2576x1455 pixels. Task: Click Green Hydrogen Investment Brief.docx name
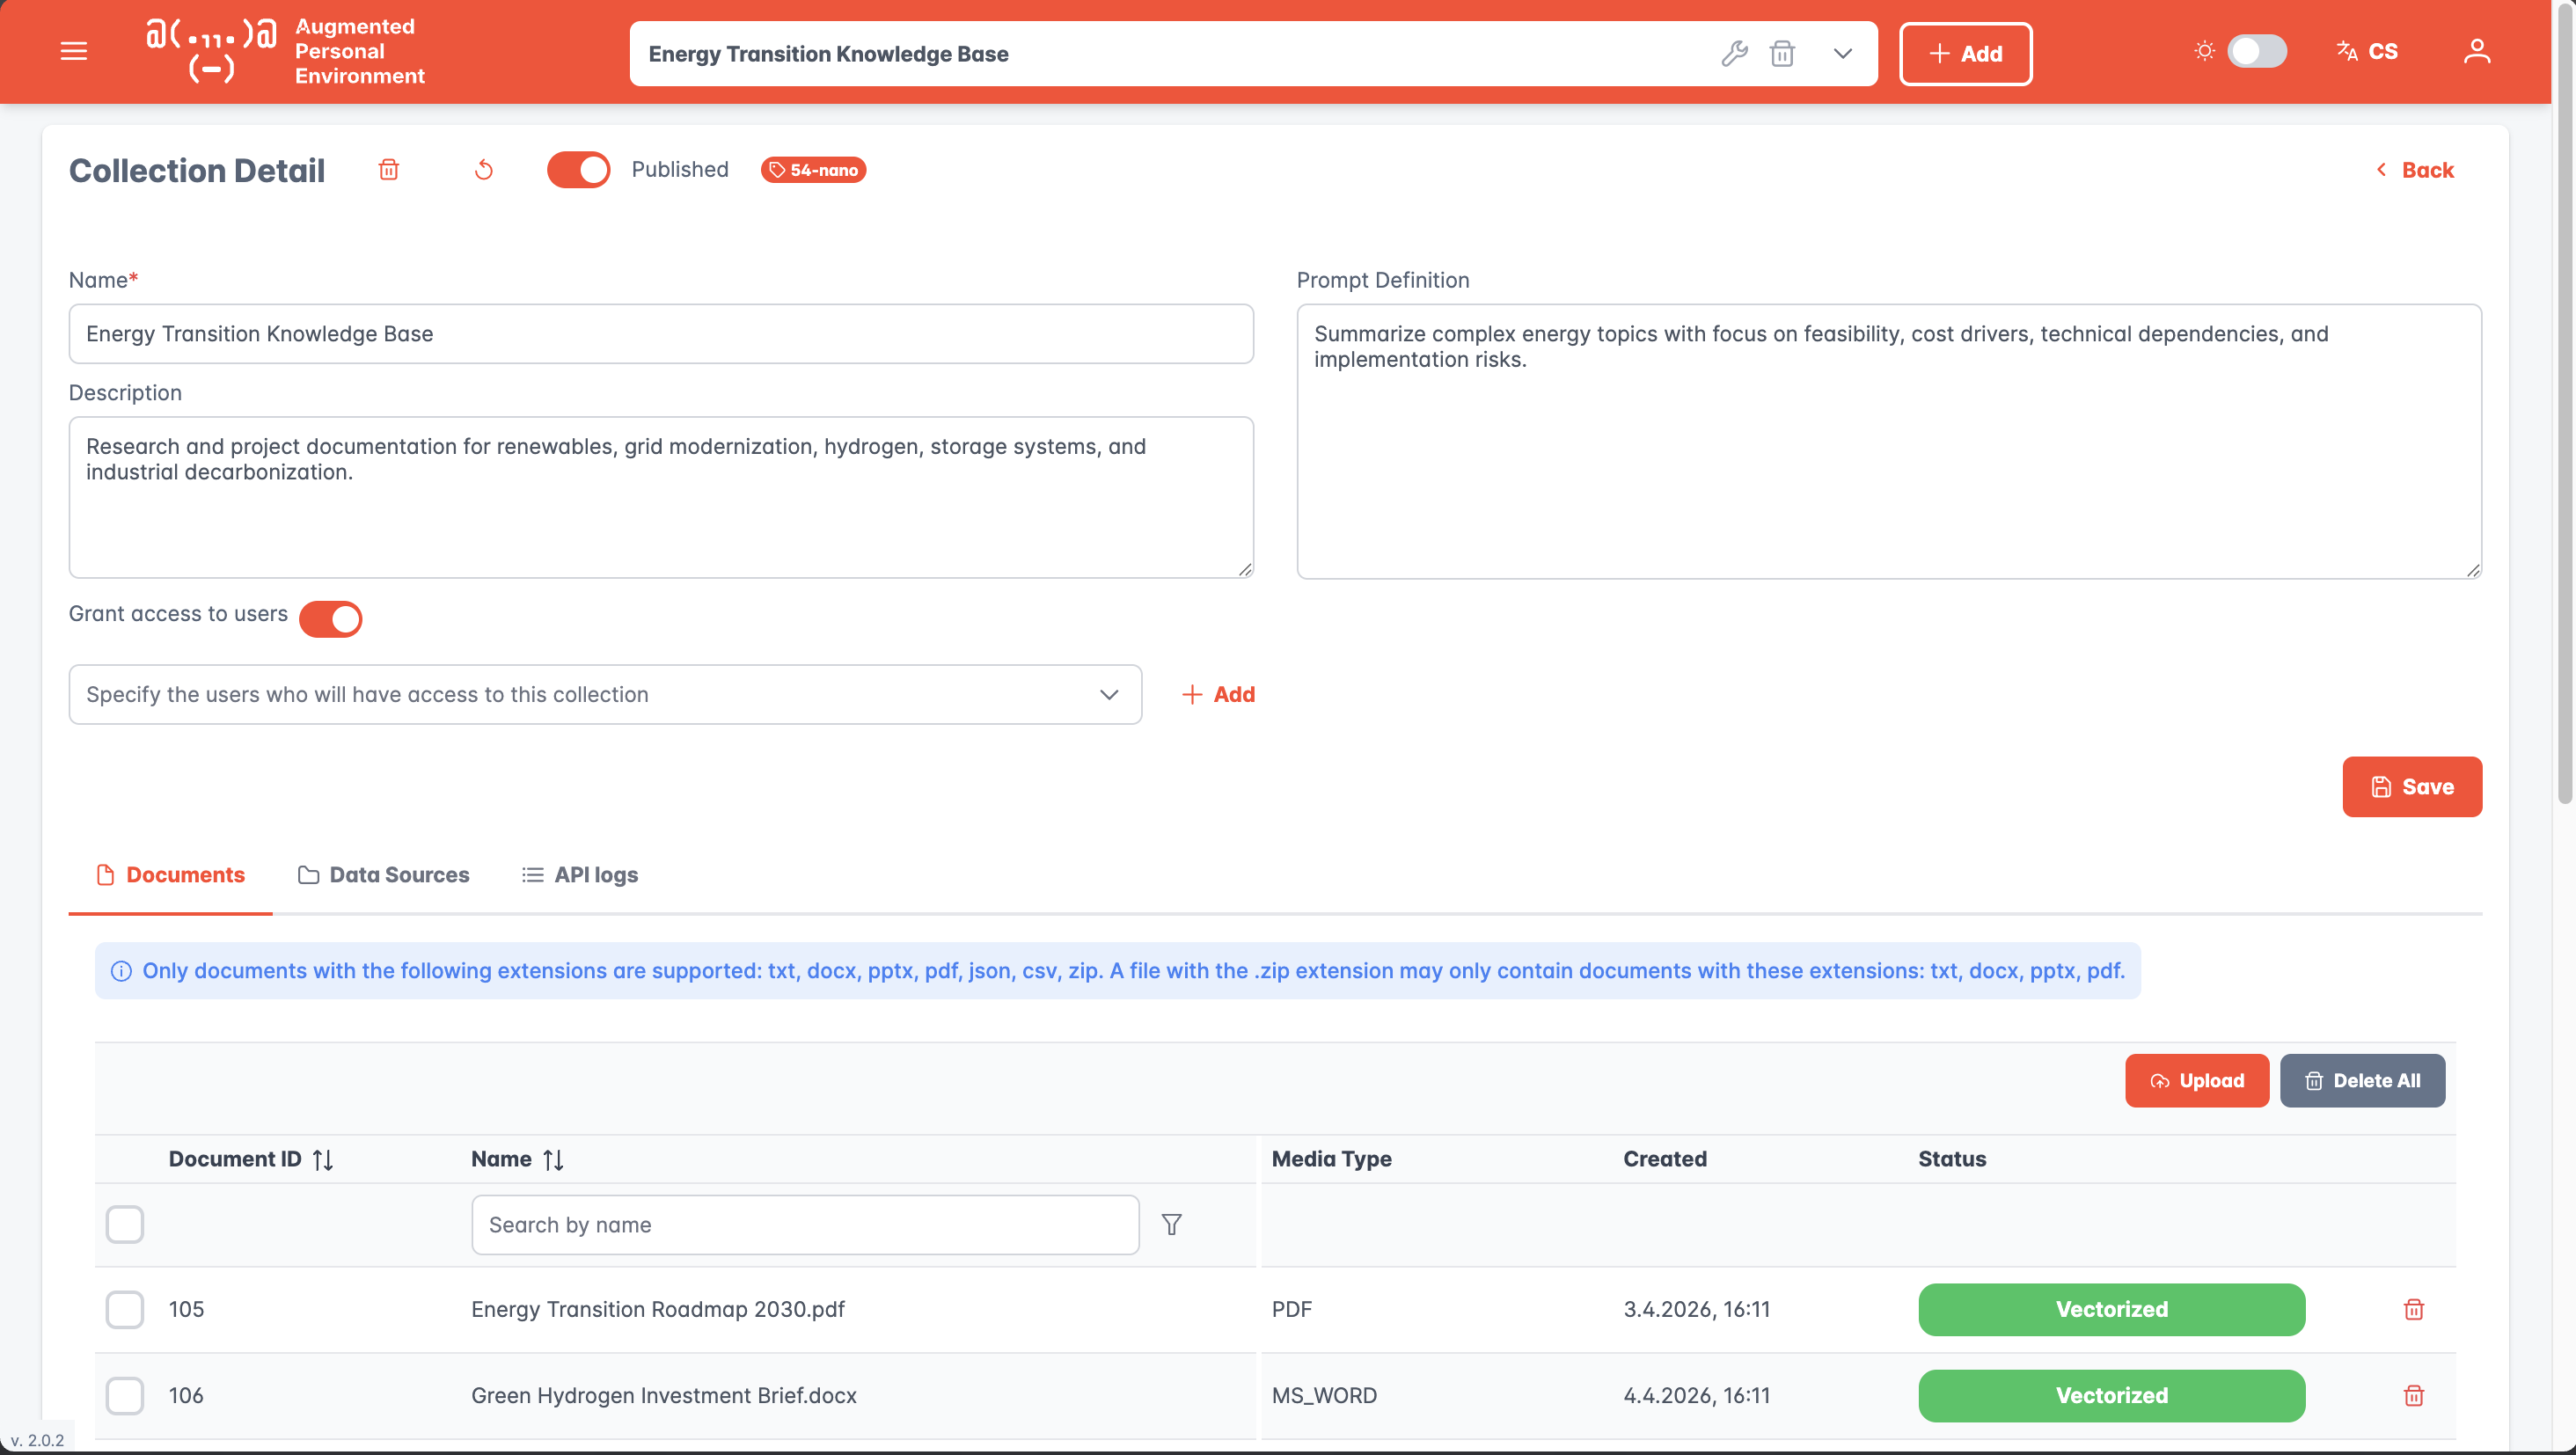pos(664,1396)
